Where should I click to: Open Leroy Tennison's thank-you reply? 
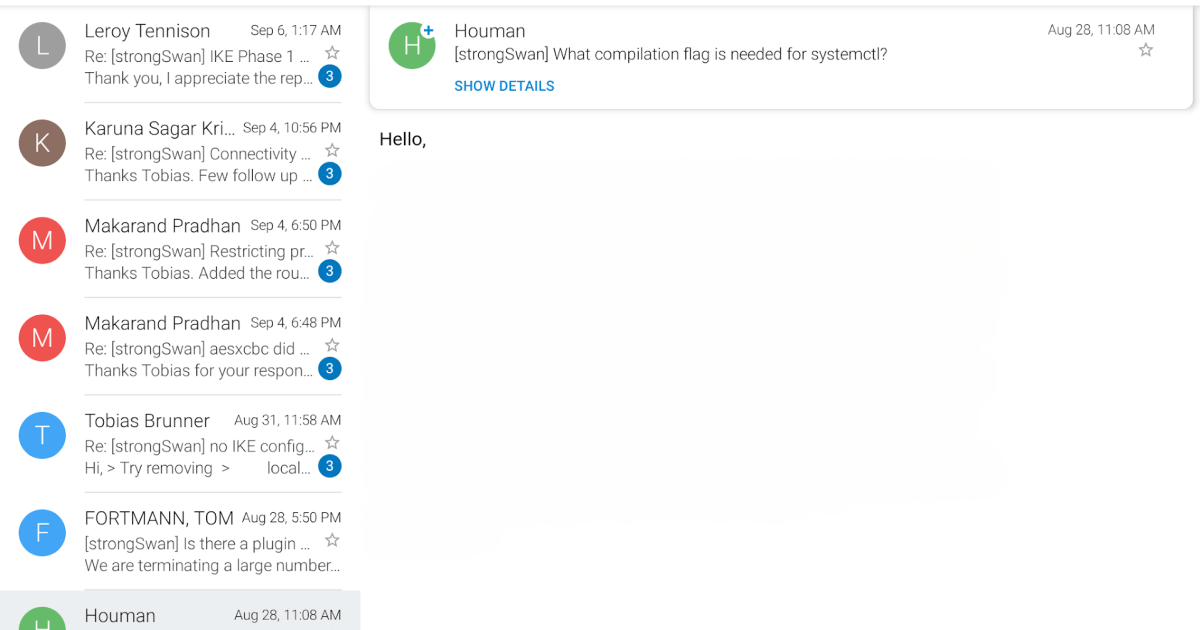pyautogui.click(x=190, y=56)
